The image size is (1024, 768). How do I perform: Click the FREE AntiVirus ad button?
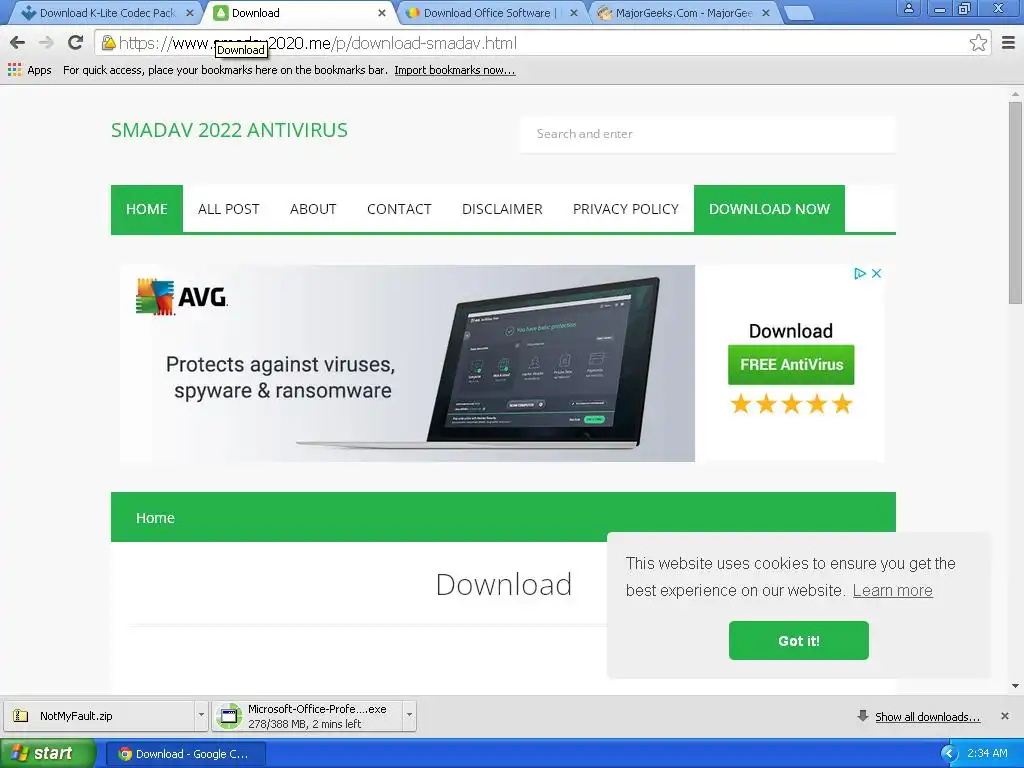(x=791, y=364)
